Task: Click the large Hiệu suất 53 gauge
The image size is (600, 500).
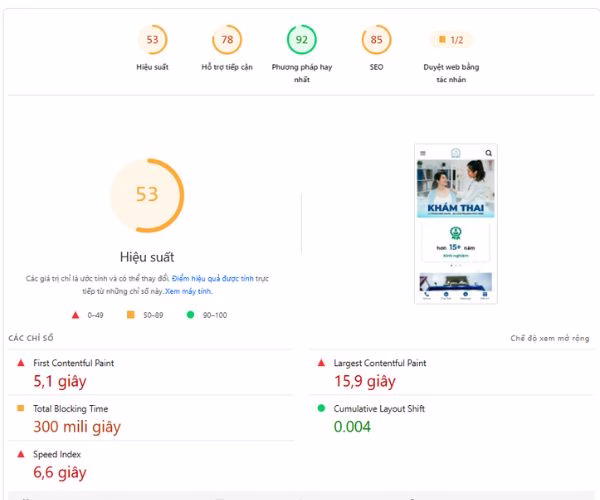Action: (147, 195)
